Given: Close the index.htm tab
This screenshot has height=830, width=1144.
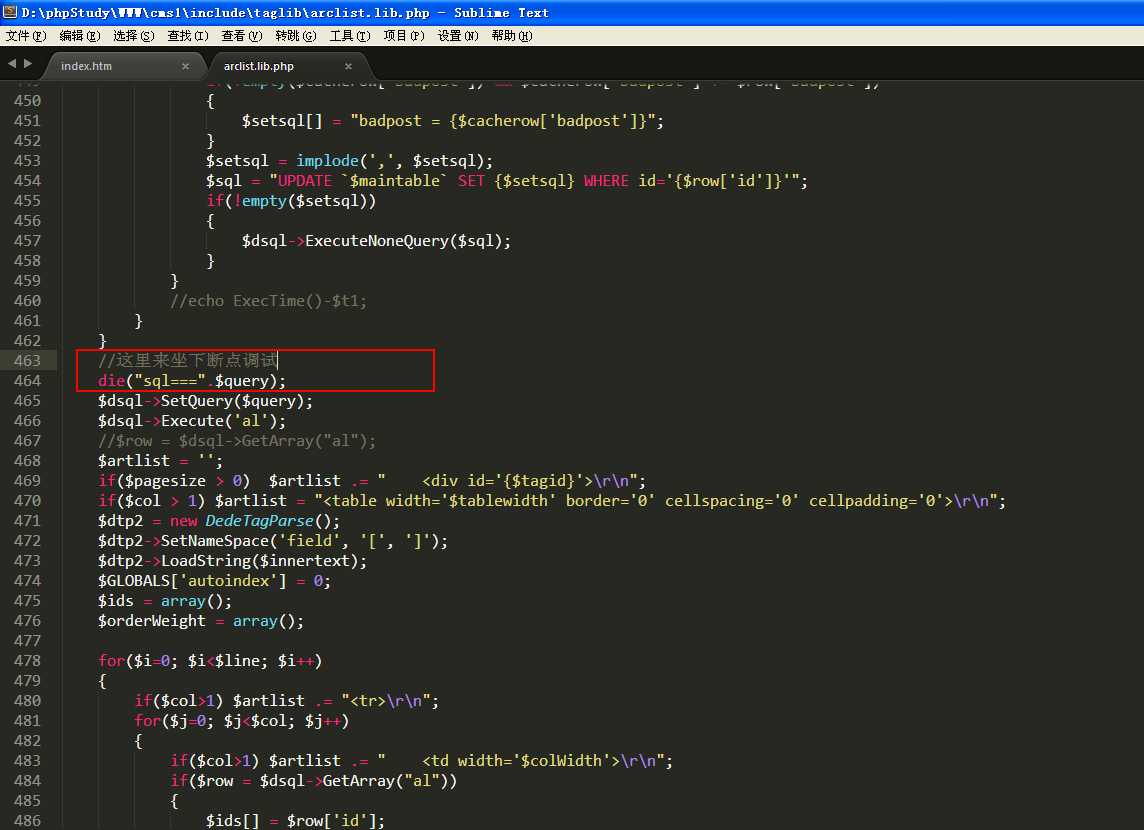Looking at the screenshot, I should [185, 66].
